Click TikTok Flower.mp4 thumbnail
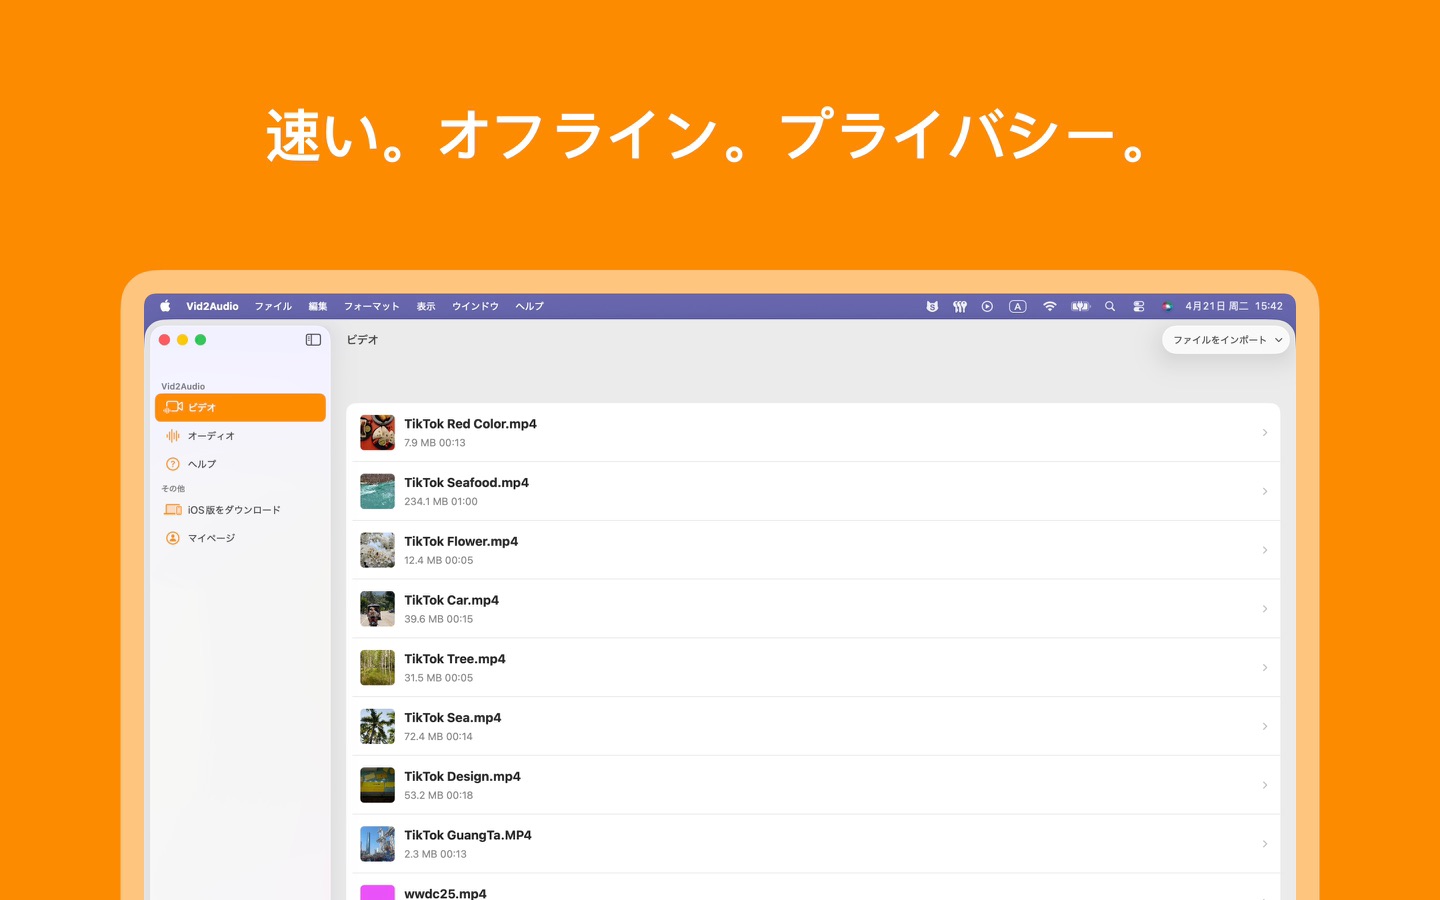Image resolution: width=1440 pixels, height=900 pixels. click(x=377, y=550)
